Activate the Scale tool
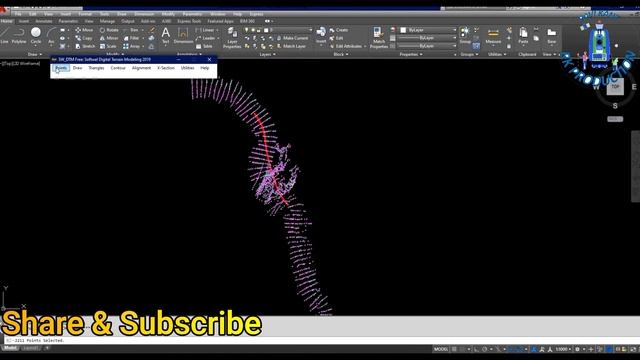 point(108,47)
